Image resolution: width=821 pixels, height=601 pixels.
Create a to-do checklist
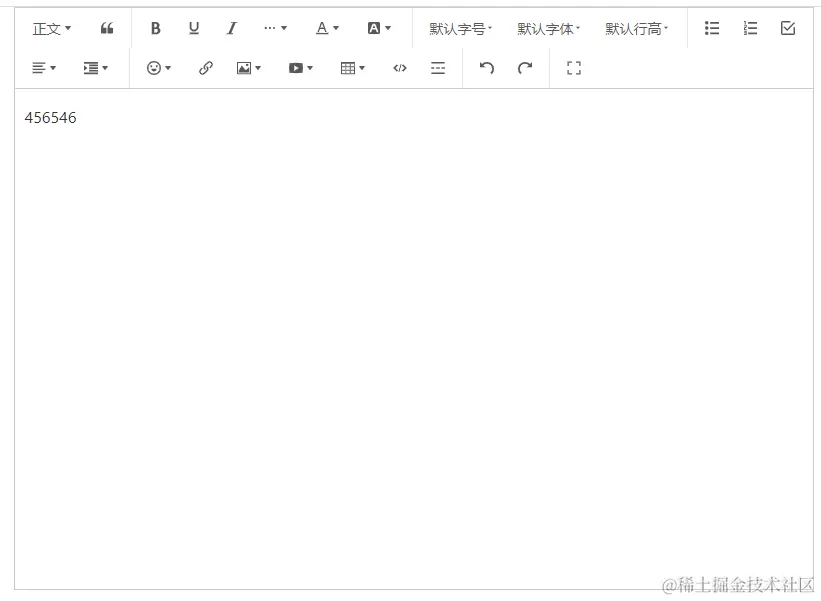click(x=788, y=28)
